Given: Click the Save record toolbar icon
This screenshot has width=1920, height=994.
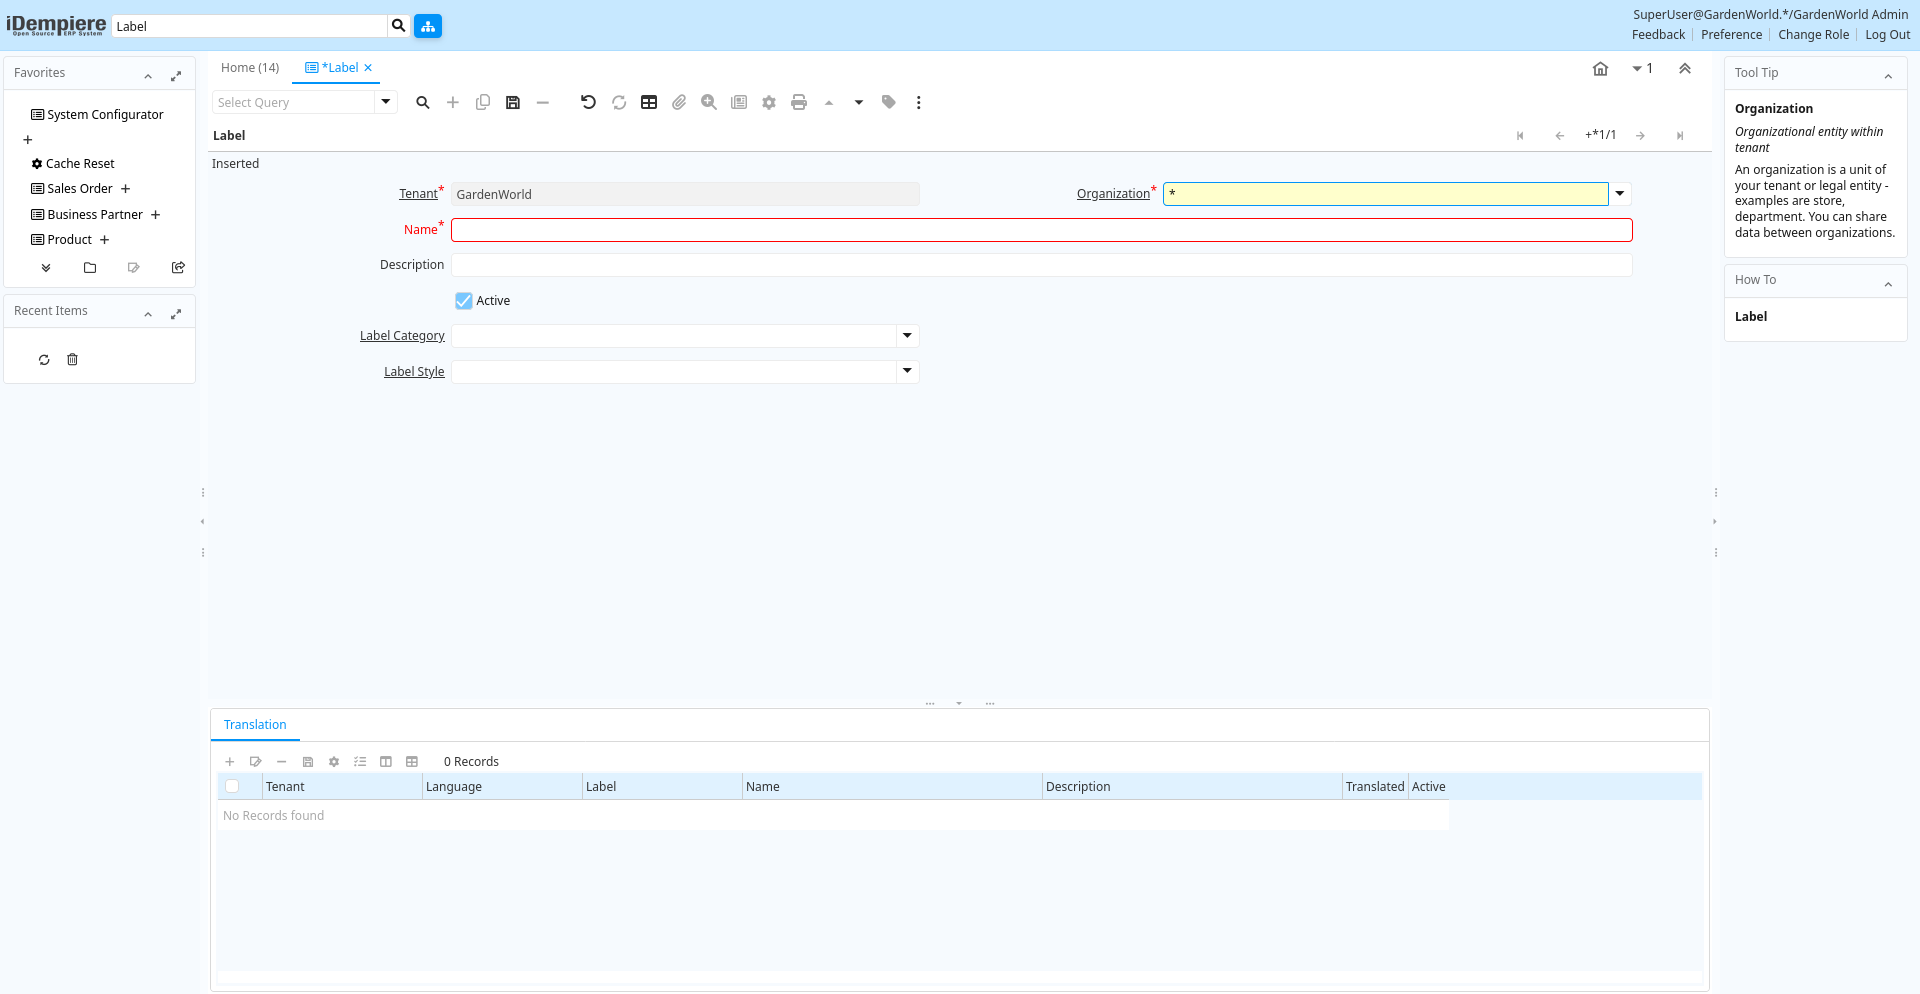Looking at the screenshot, I should pos(513,102).
